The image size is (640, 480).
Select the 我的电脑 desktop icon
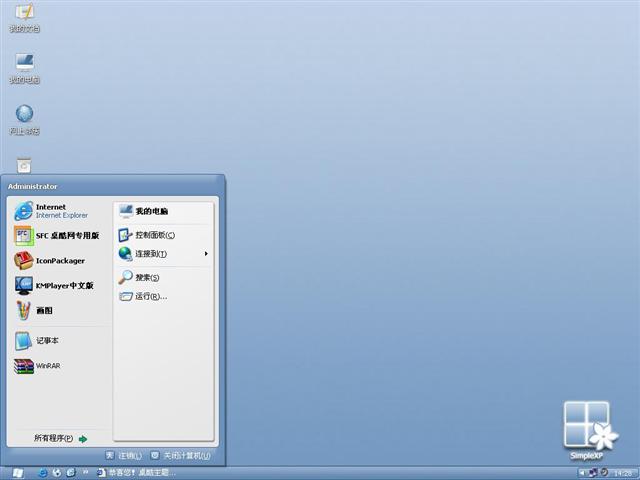click(24, 69)
